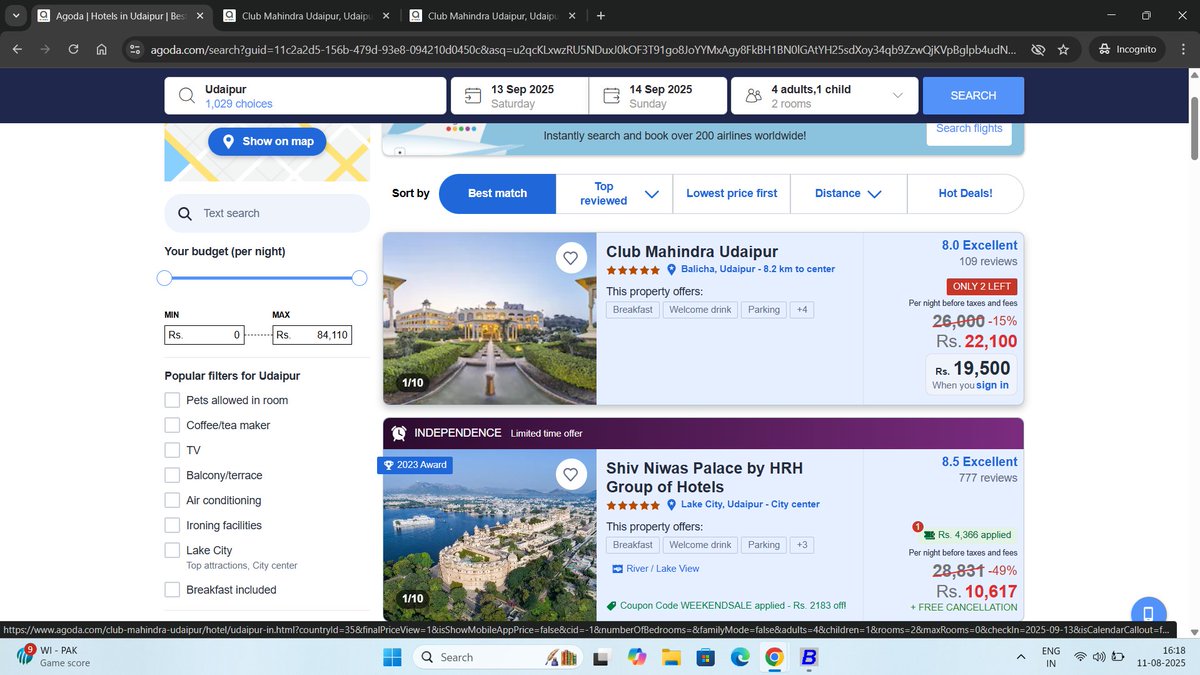The image size is (1200, 675).
Task: Expand Distance sort options
Action: [x=849, y=193]
